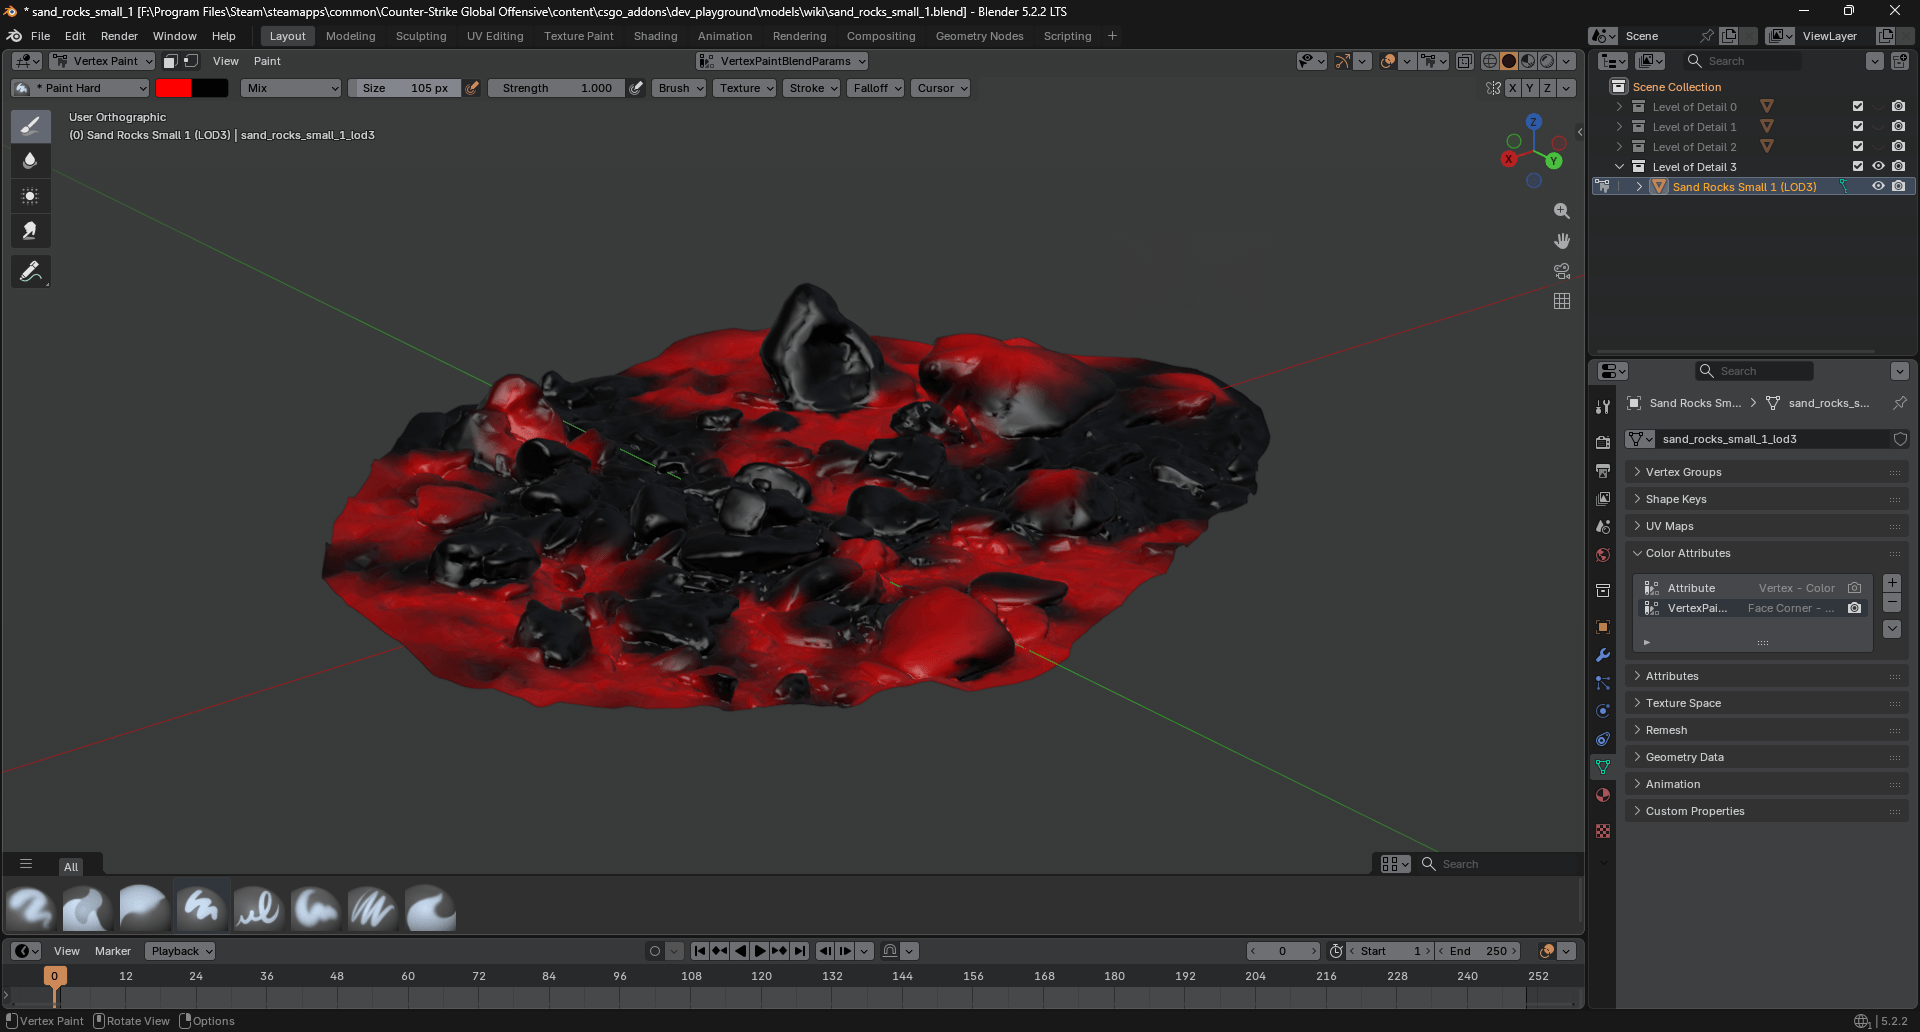The width and height of the screenshot is (1920, 1032).
Task: Toggle Level of Detail 2 collection checkbox
Action: click(x=1858, y=146)
